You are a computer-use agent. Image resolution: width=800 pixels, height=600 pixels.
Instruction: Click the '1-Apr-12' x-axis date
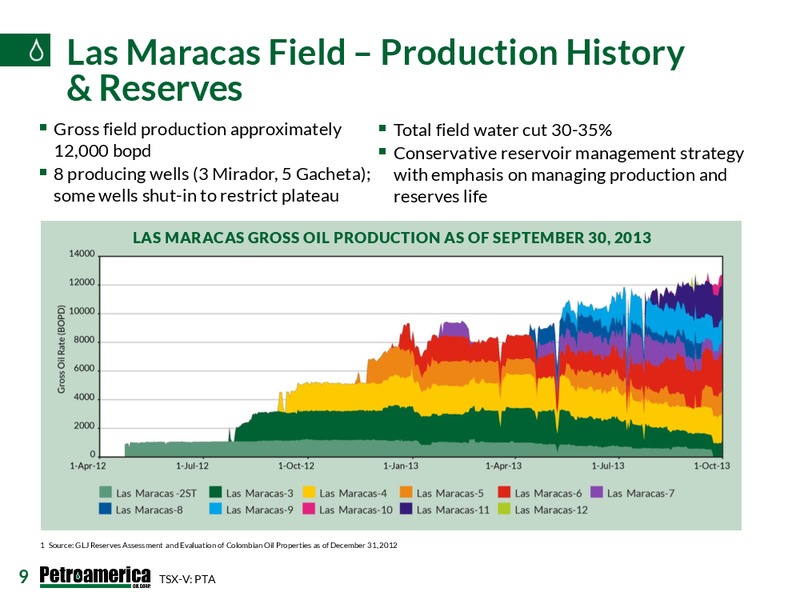tap(88, 466)
